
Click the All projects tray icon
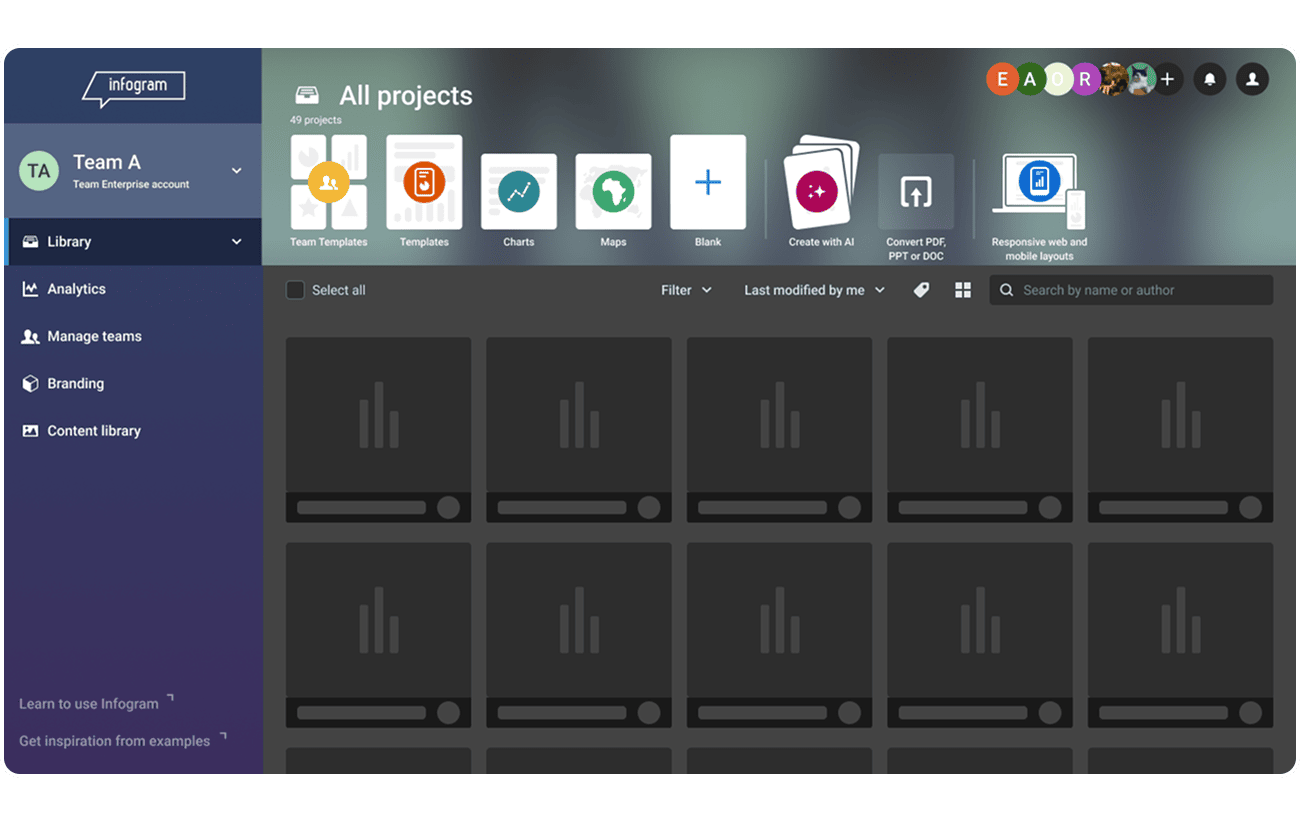(307, 96)
